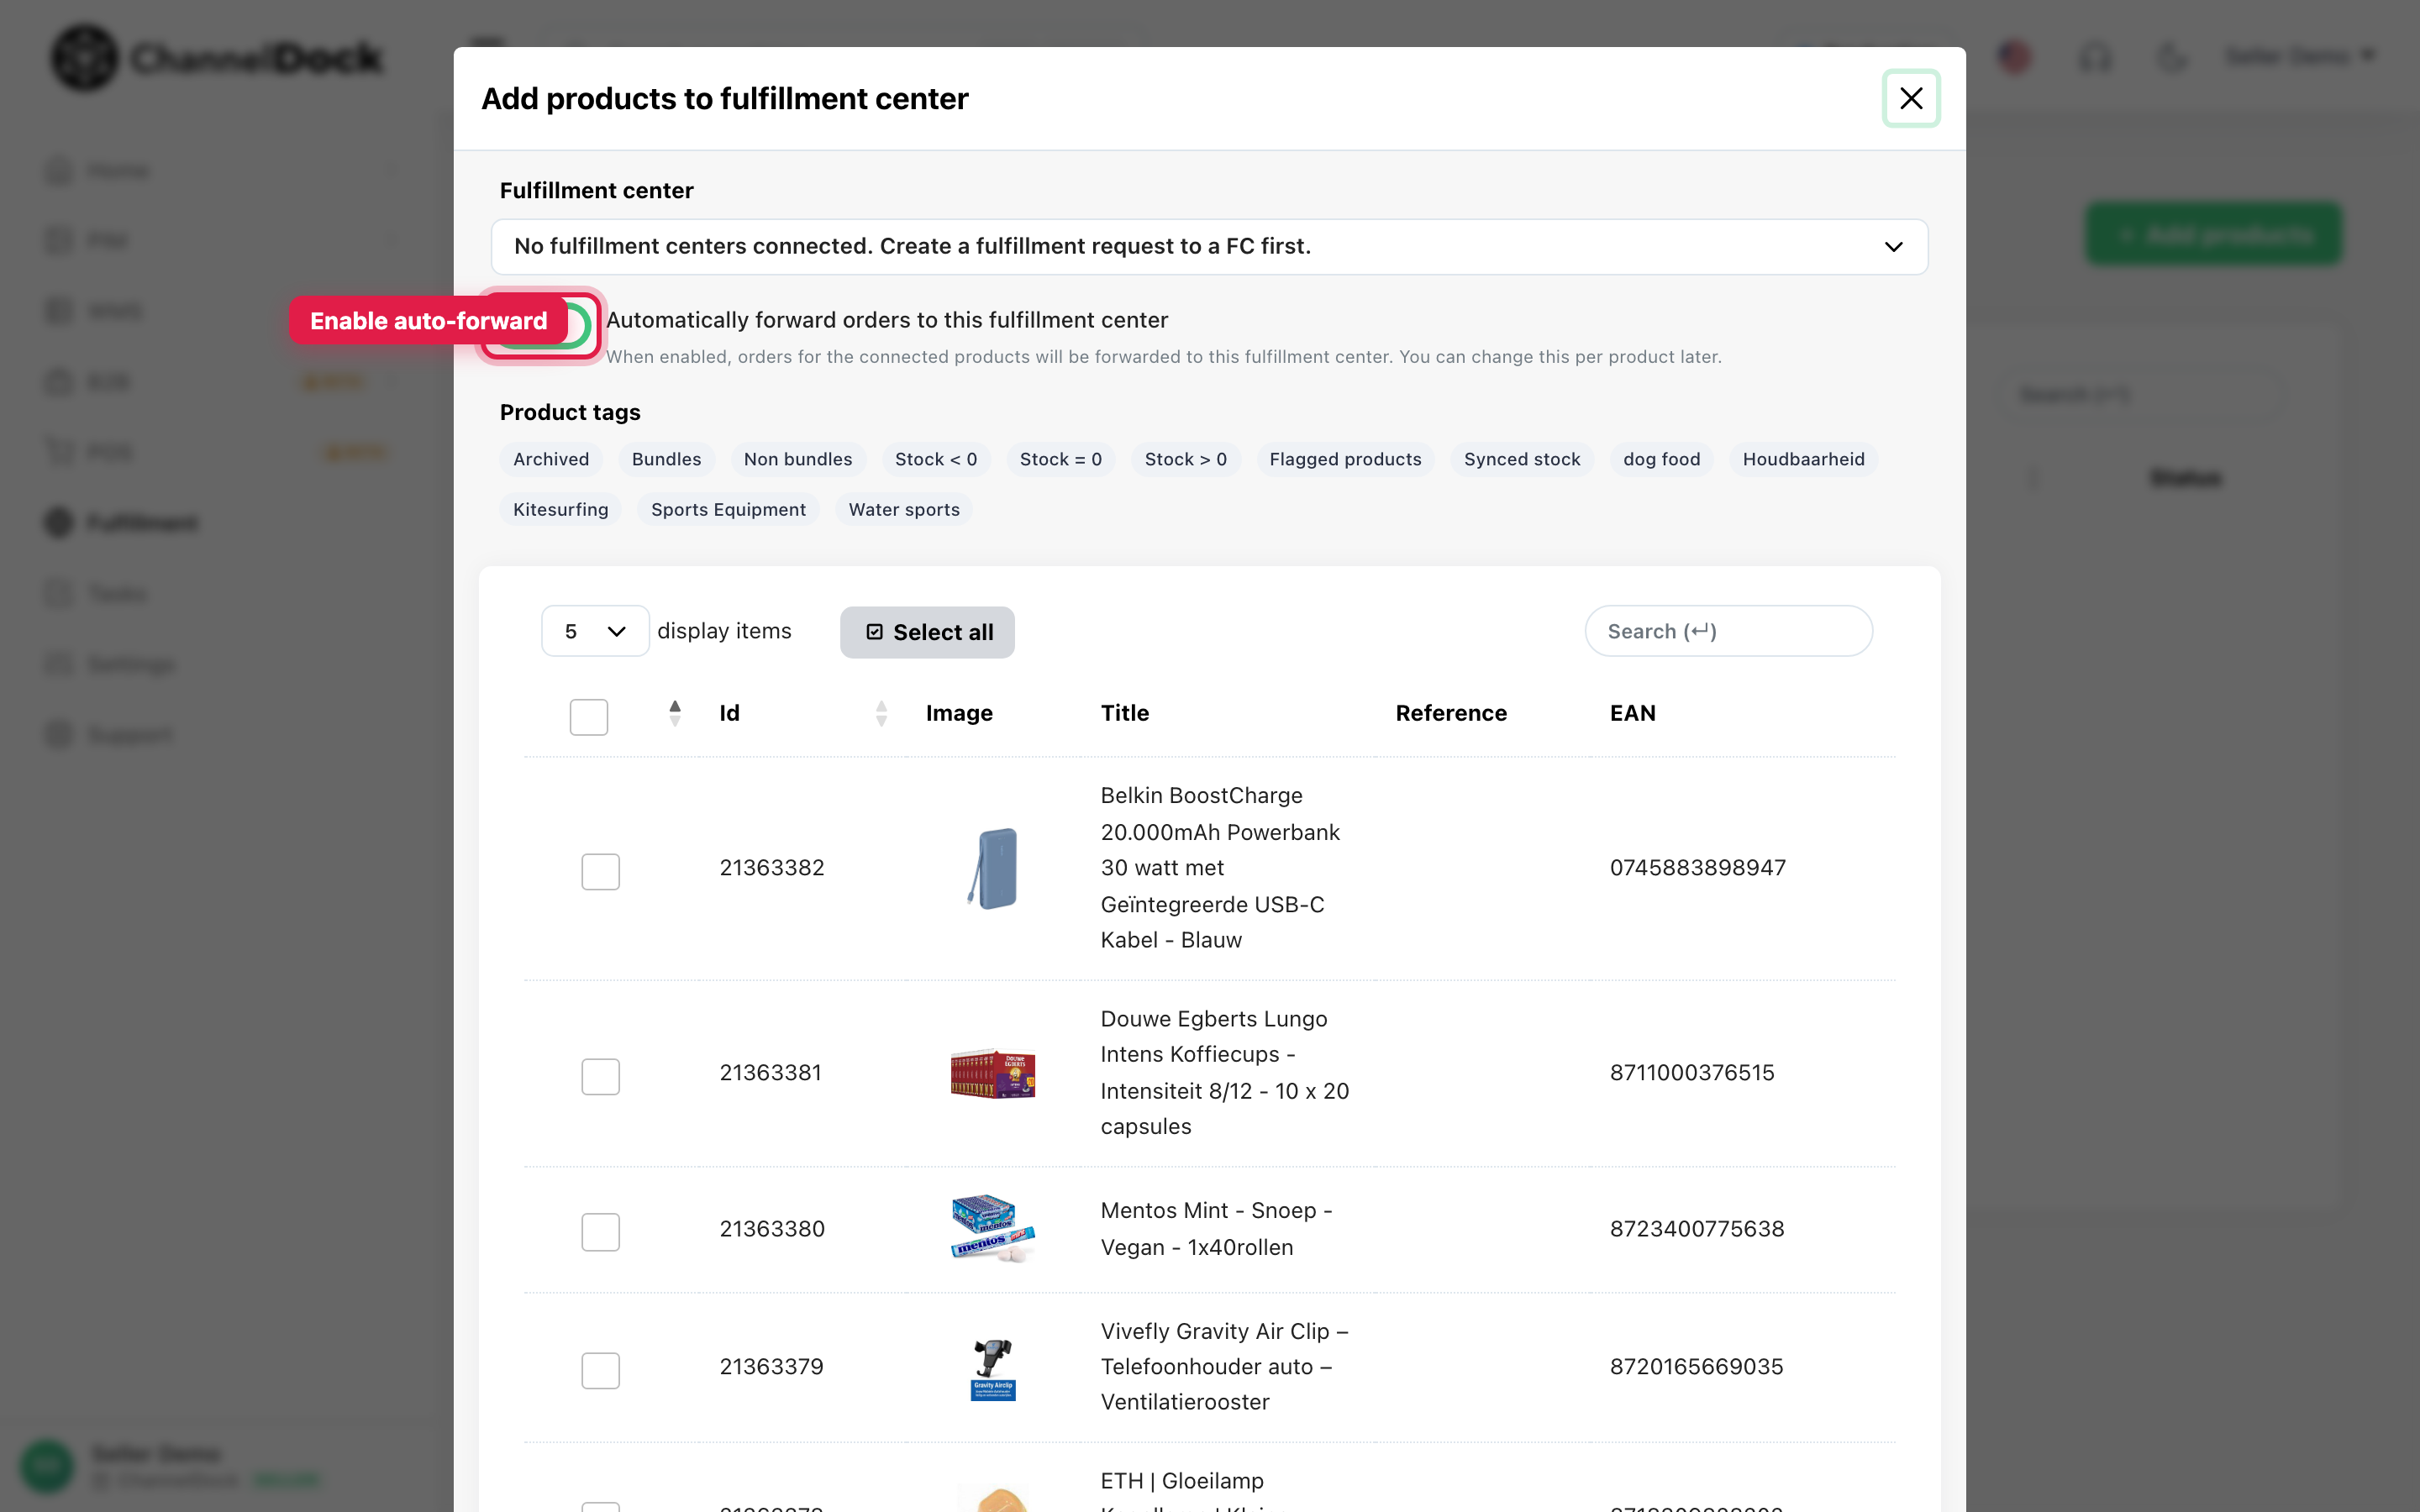The image size is (2420, 1512).
Task: Pick the Kitesurfing tag
Action: pyautogui.click(x=560, y=509)
